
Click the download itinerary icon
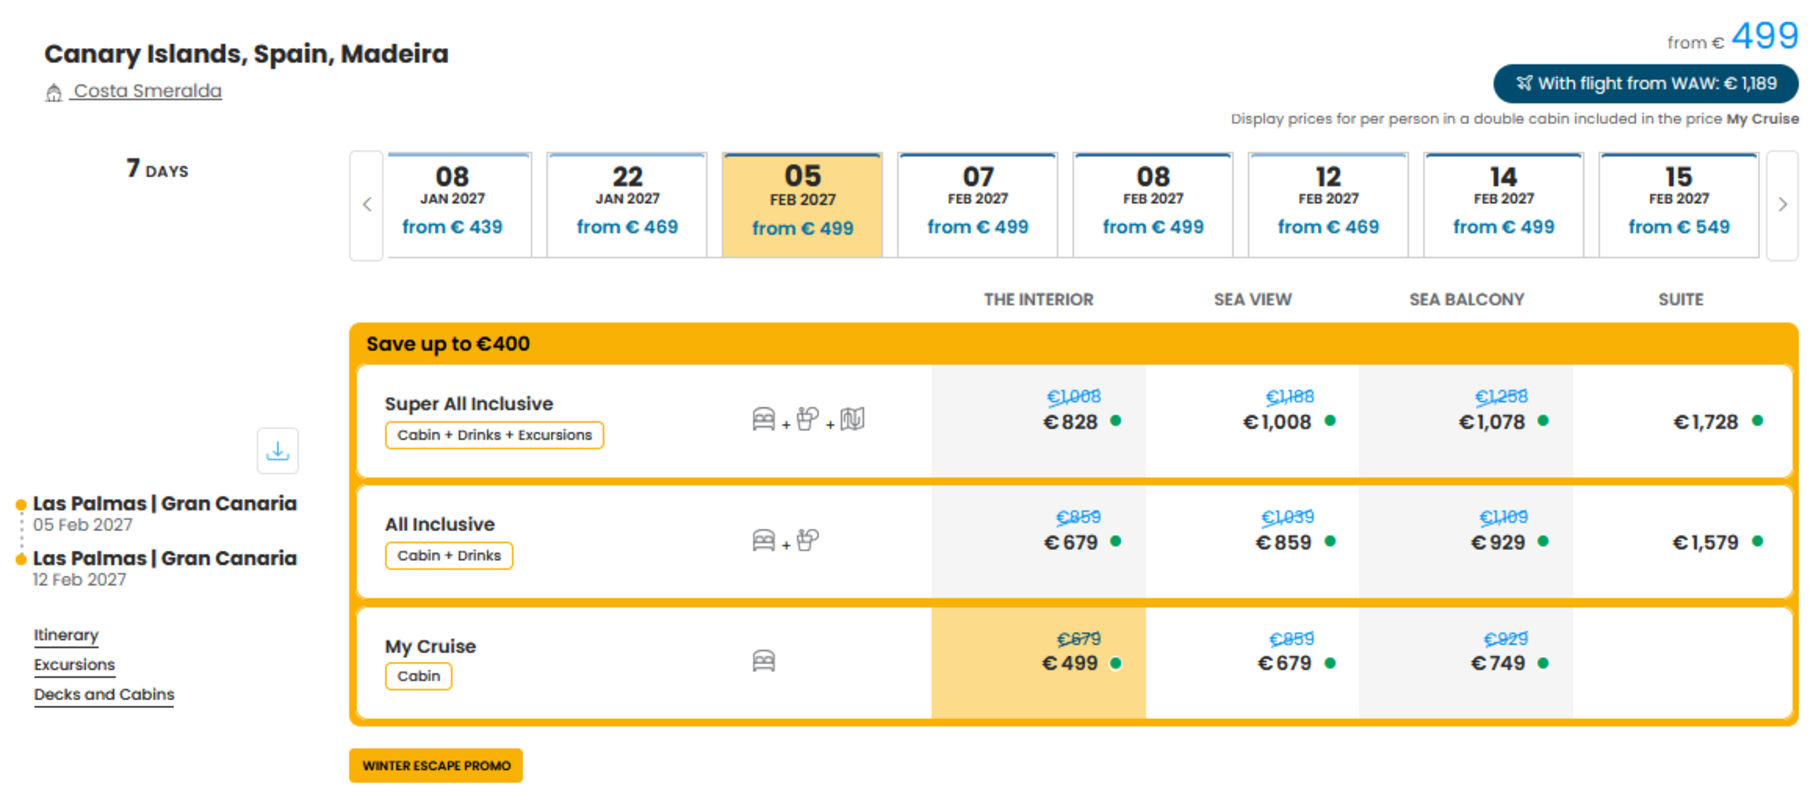click(278, 451)
